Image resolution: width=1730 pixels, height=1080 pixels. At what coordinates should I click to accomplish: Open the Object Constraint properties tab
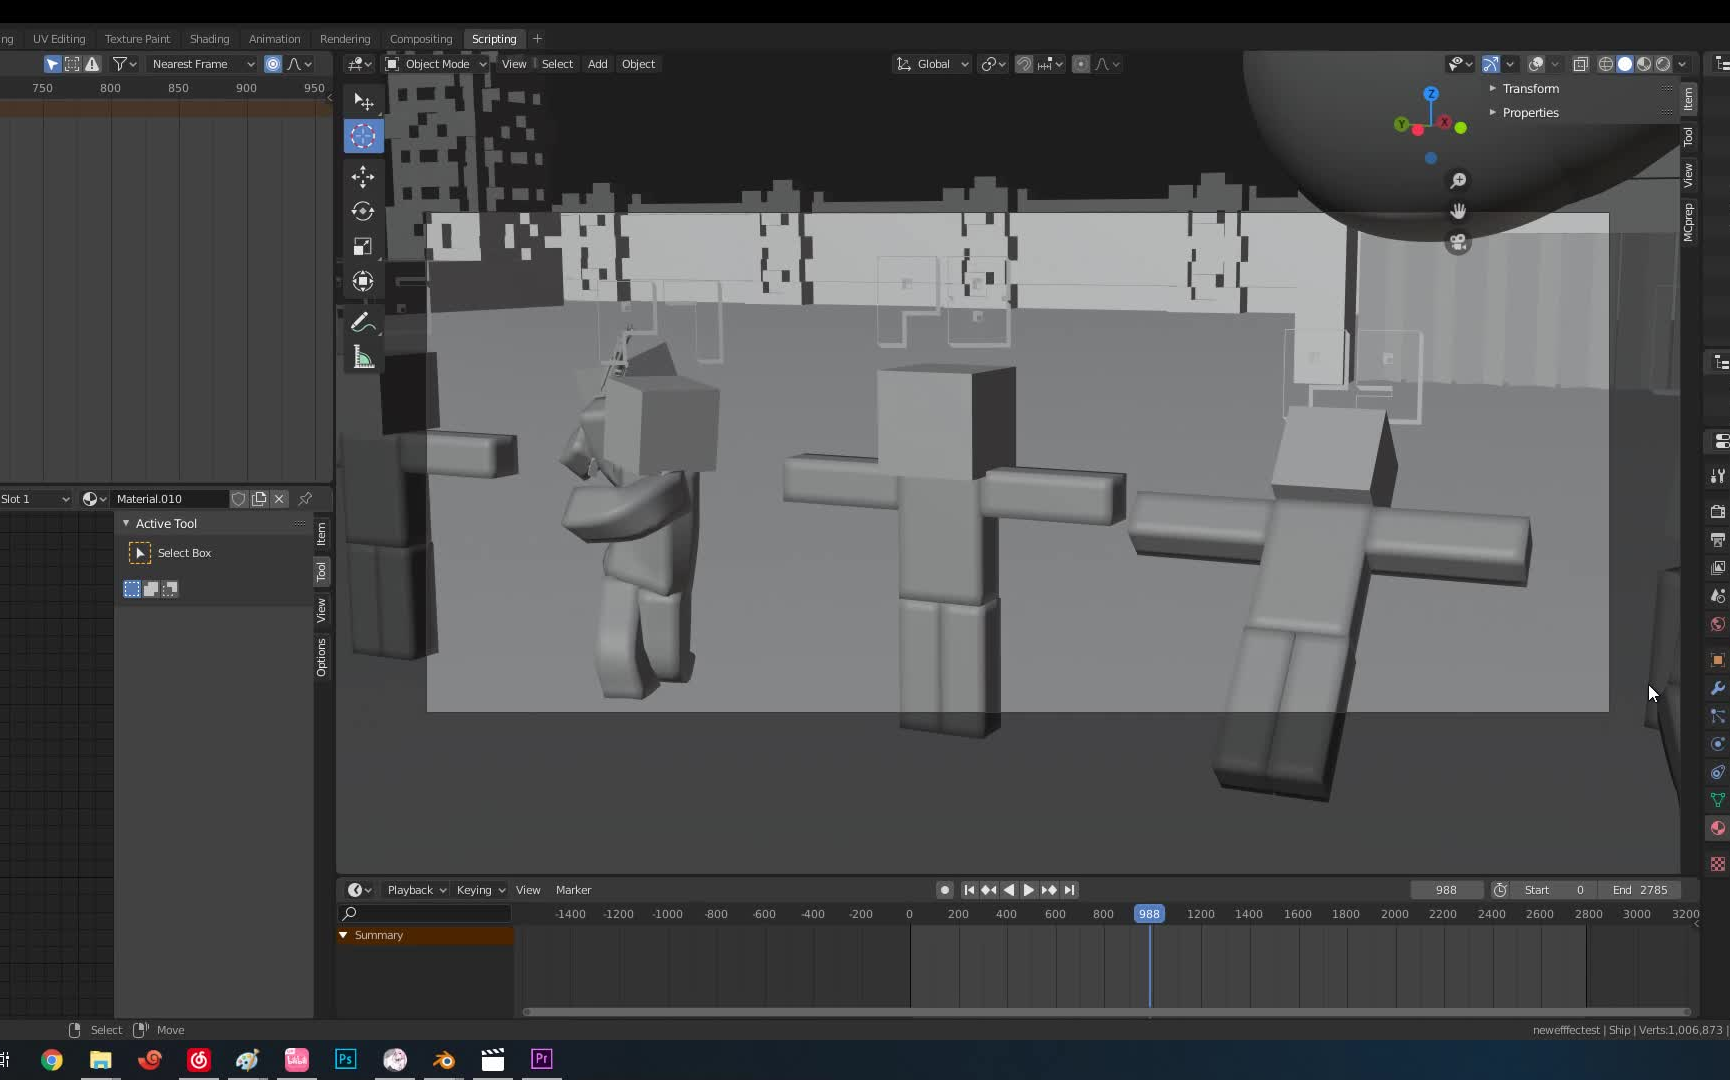coord(1718,772)
